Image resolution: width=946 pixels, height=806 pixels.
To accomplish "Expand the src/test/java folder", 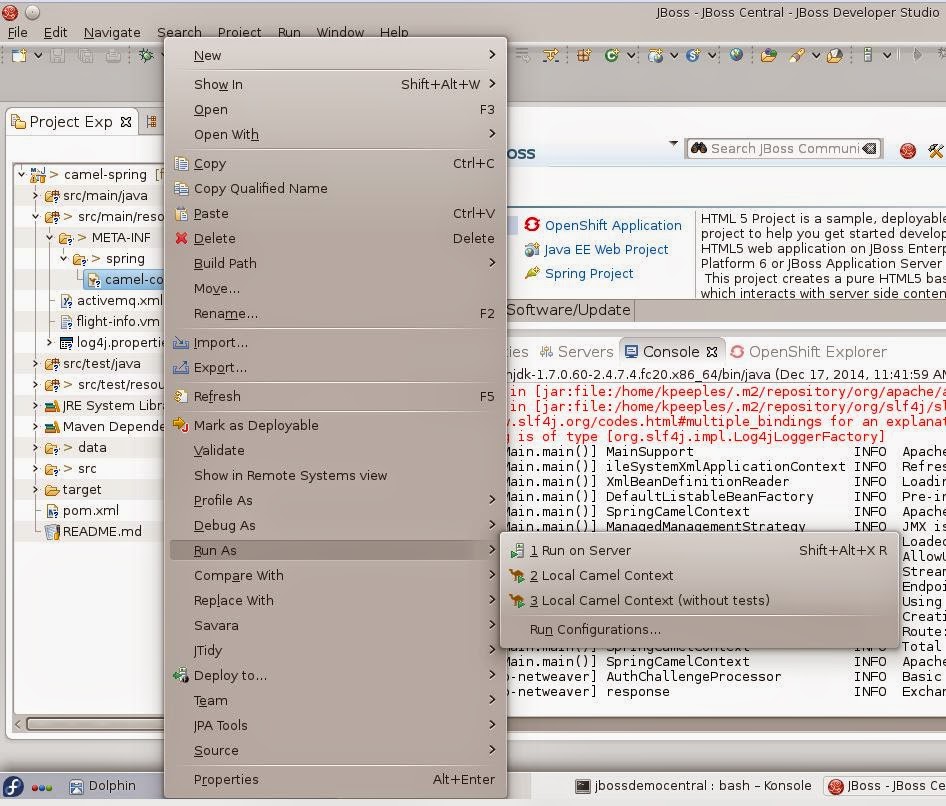I will pyautogui.click(x=35, y=364).
